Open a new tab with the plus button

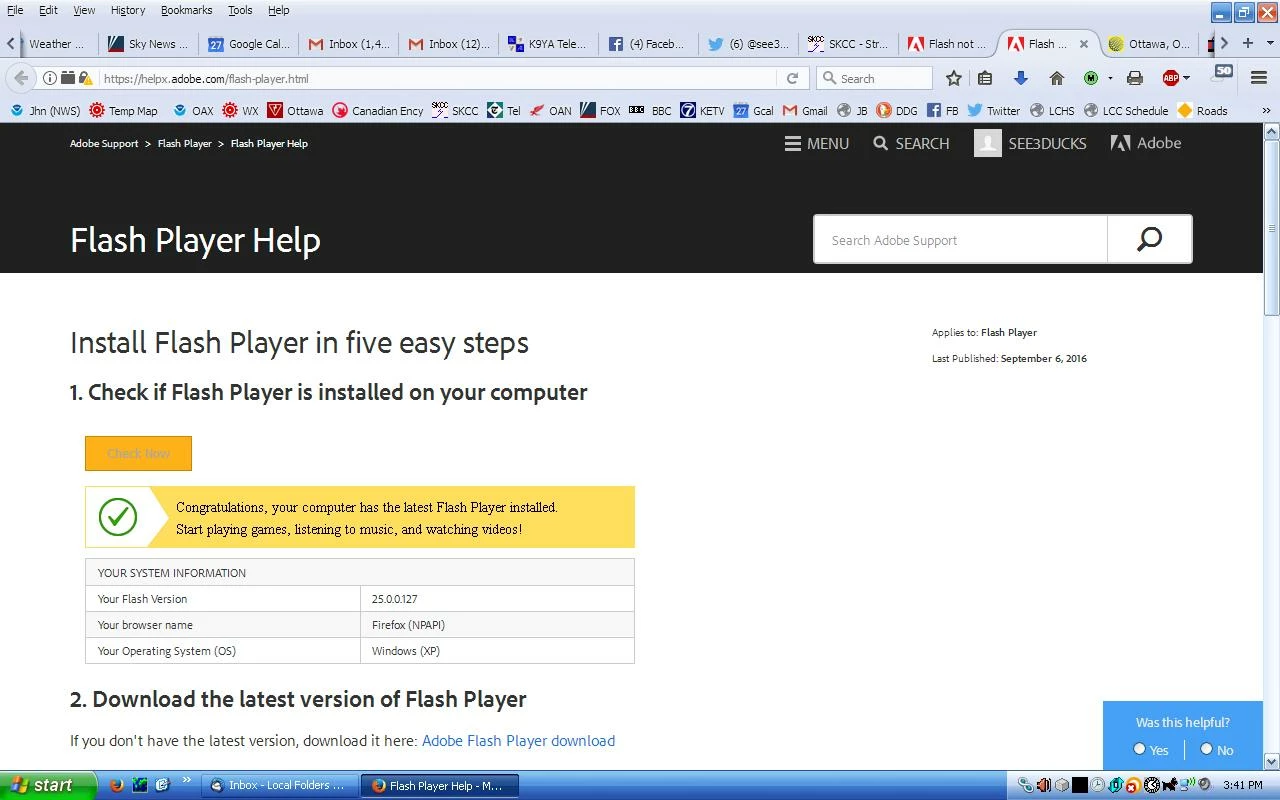pyautogui.click(x=1247, y=43)
